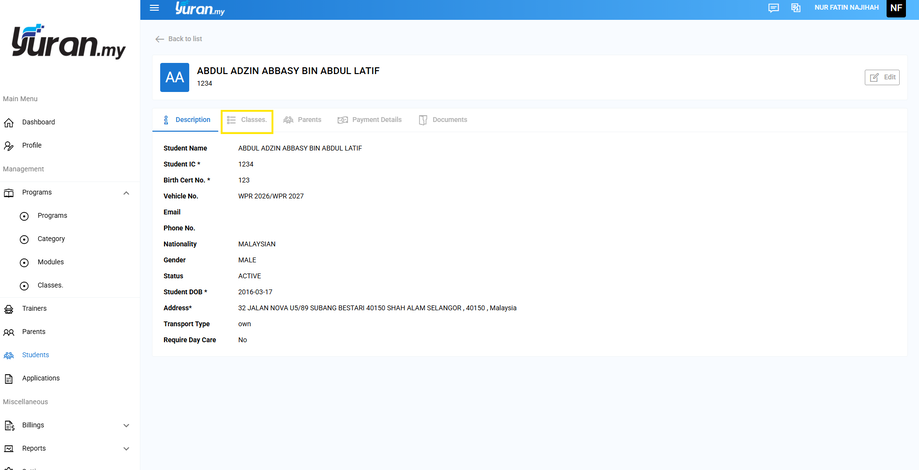Click the Birth Cert No. value 123
The image size is (919, 470).
[244, 180]
